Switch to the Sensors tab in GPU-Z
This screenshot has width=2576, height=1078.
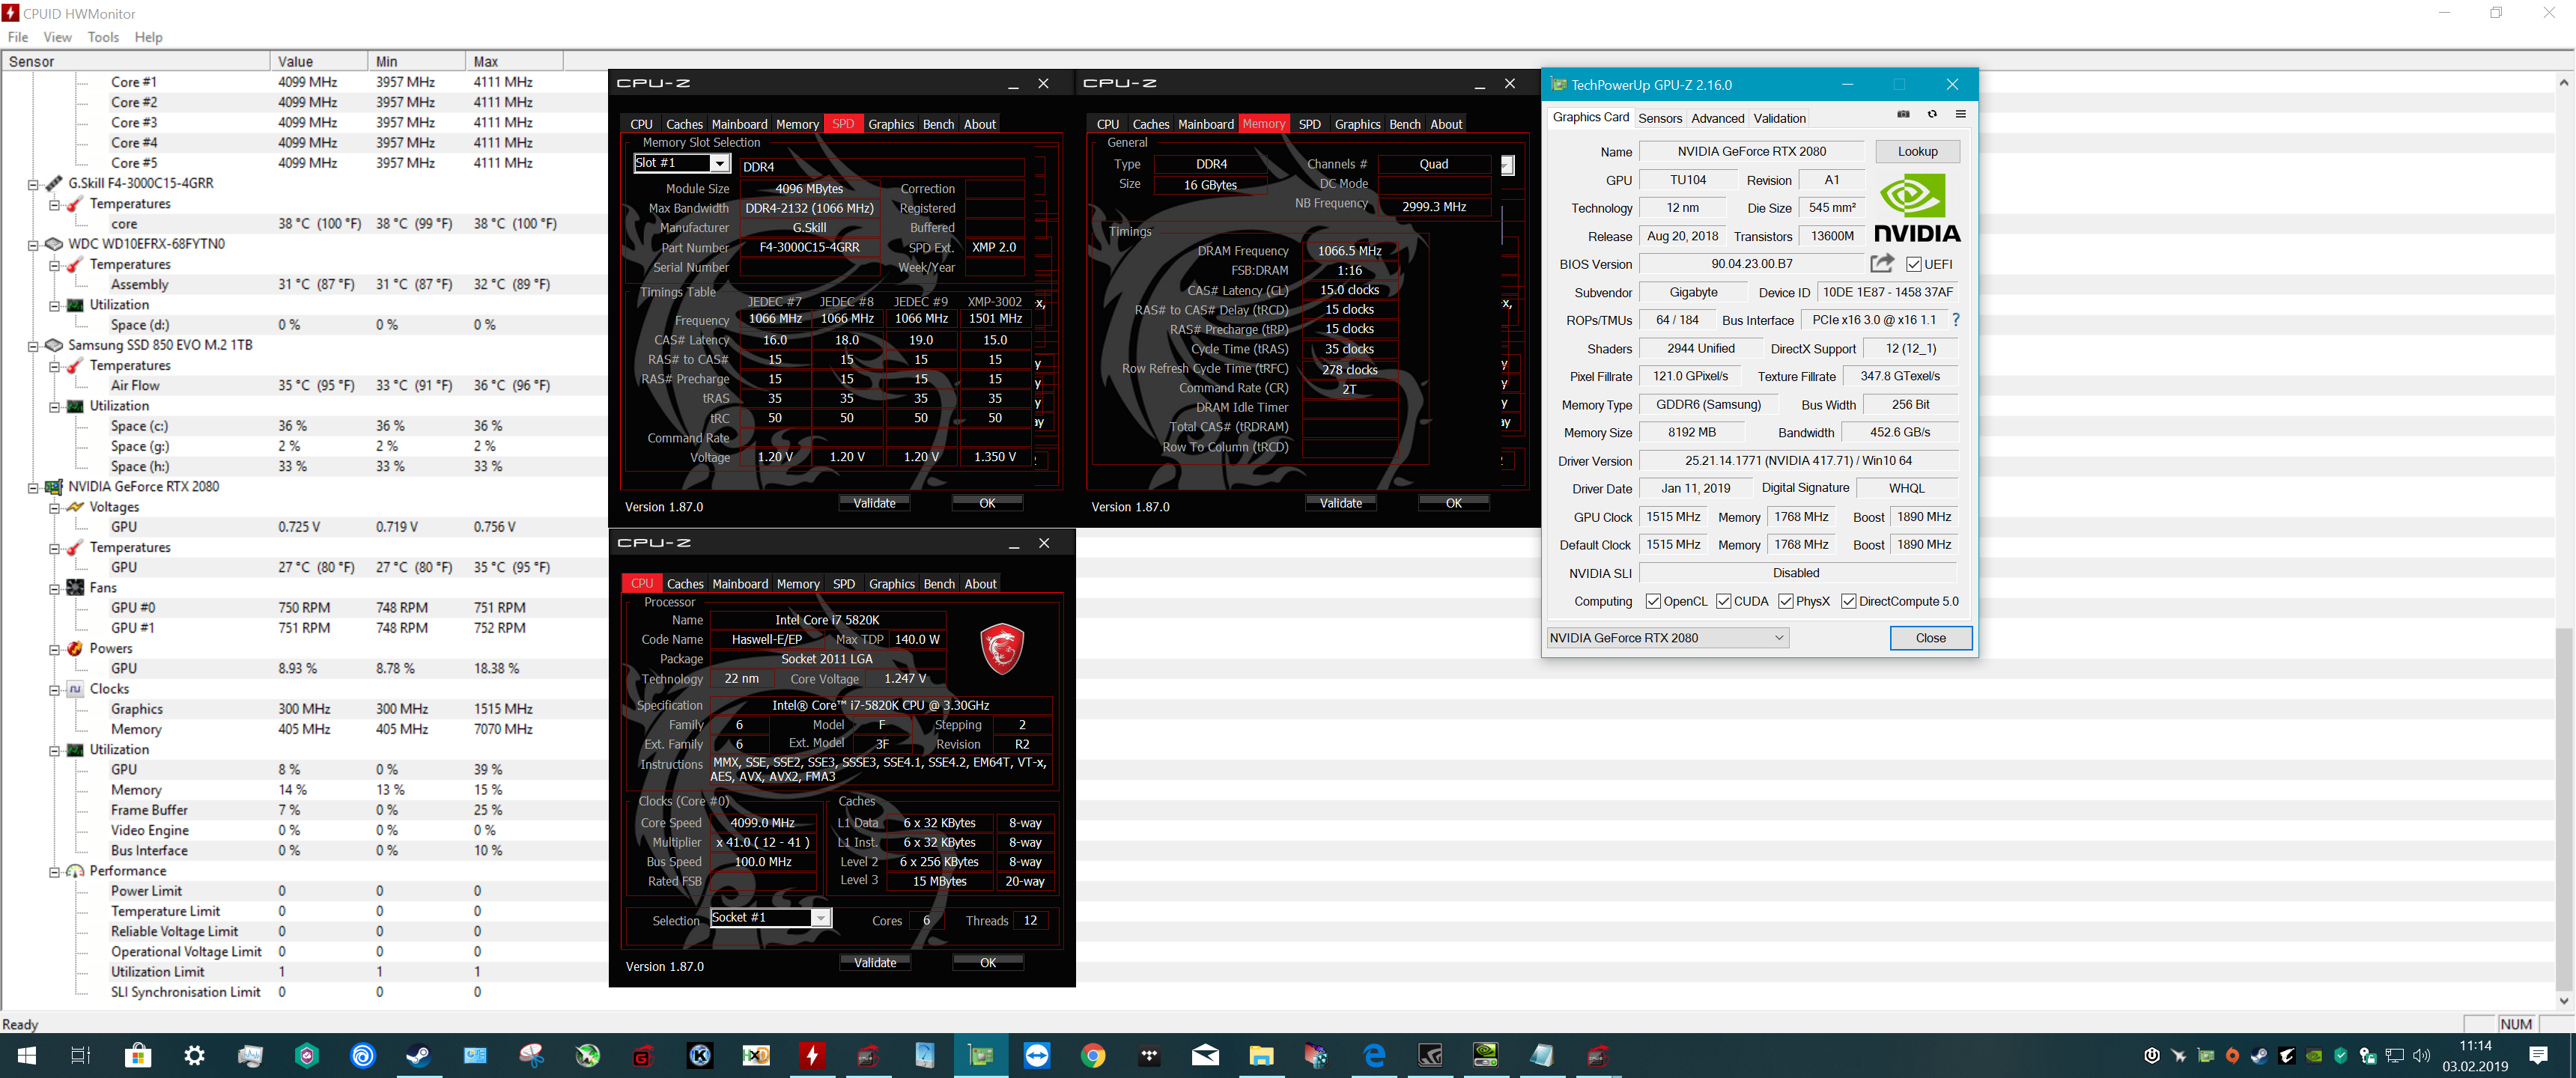click(x=1660, y=118)
